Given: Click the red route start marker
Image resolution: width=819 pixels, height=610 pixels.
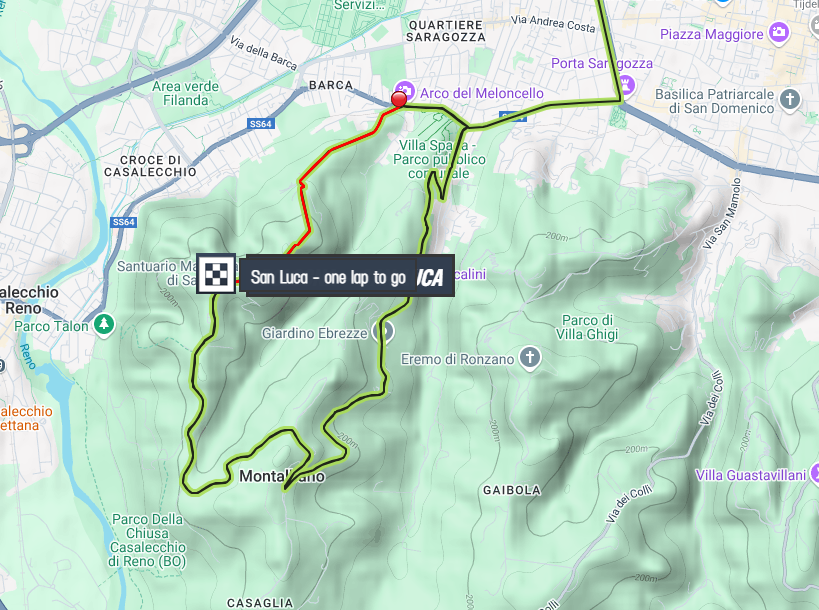Looking at the screenshot, I should point(399,99).
